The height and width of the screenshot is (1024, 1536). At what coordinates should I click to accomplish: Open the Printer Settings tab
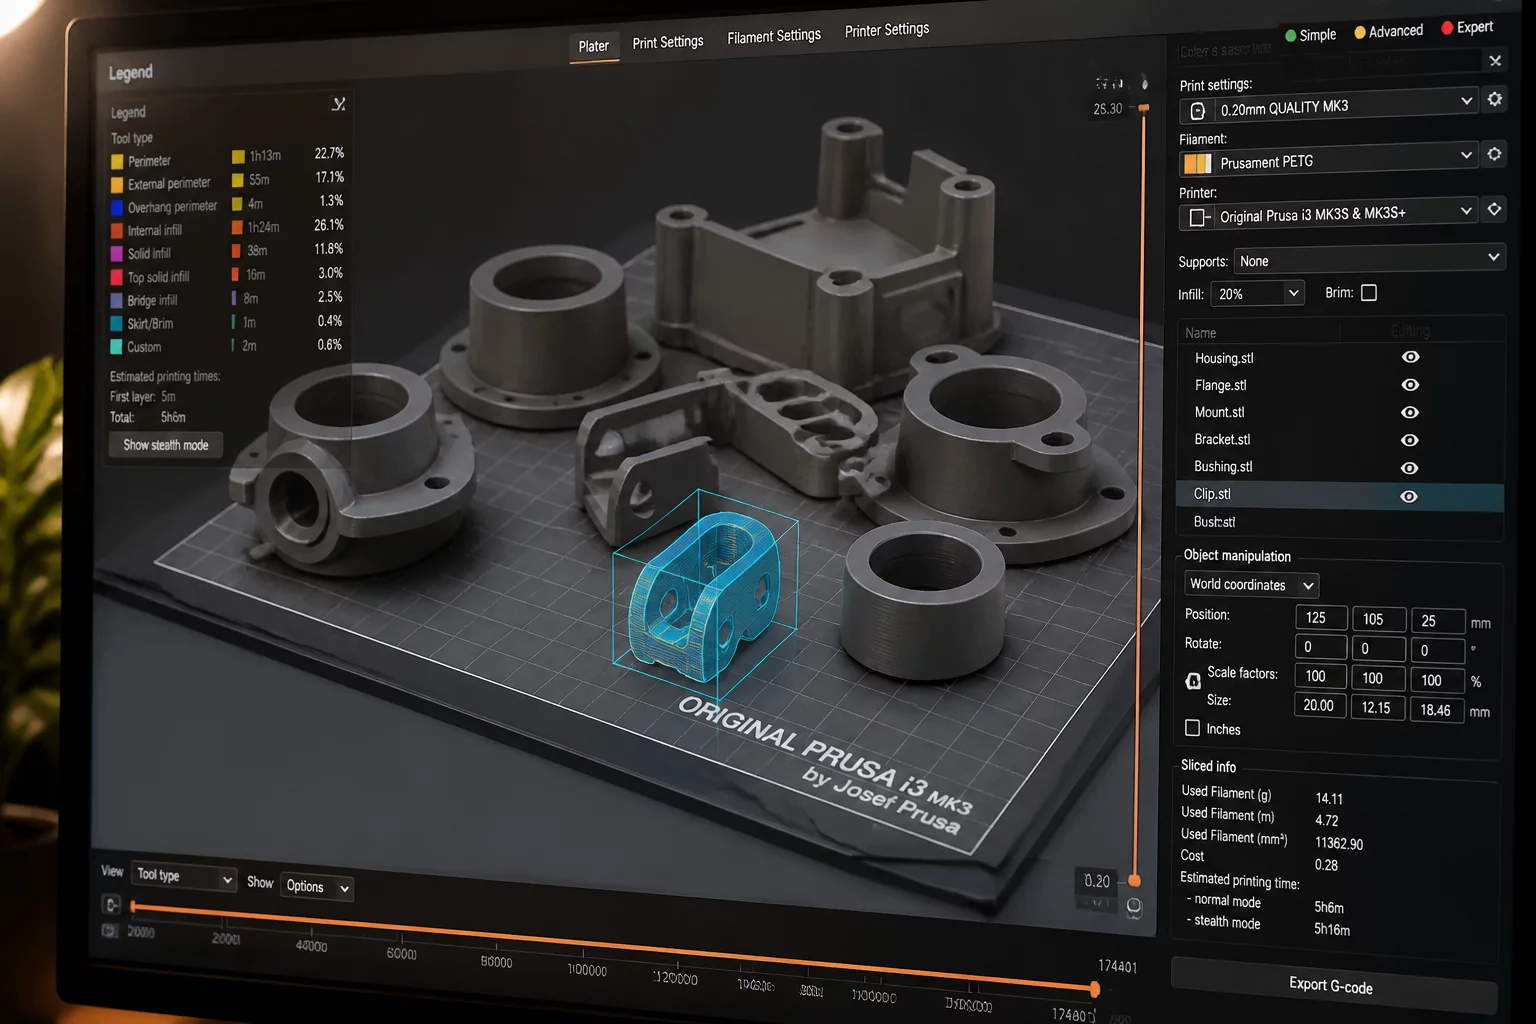[x=887, y=30]
